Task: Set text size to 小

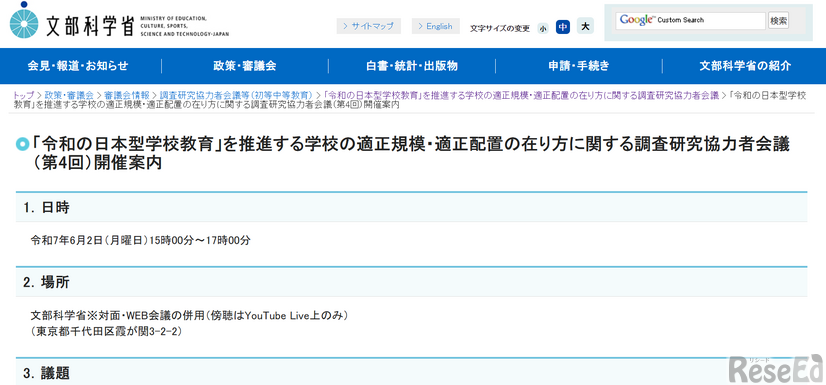Action: tap(543, 28)
